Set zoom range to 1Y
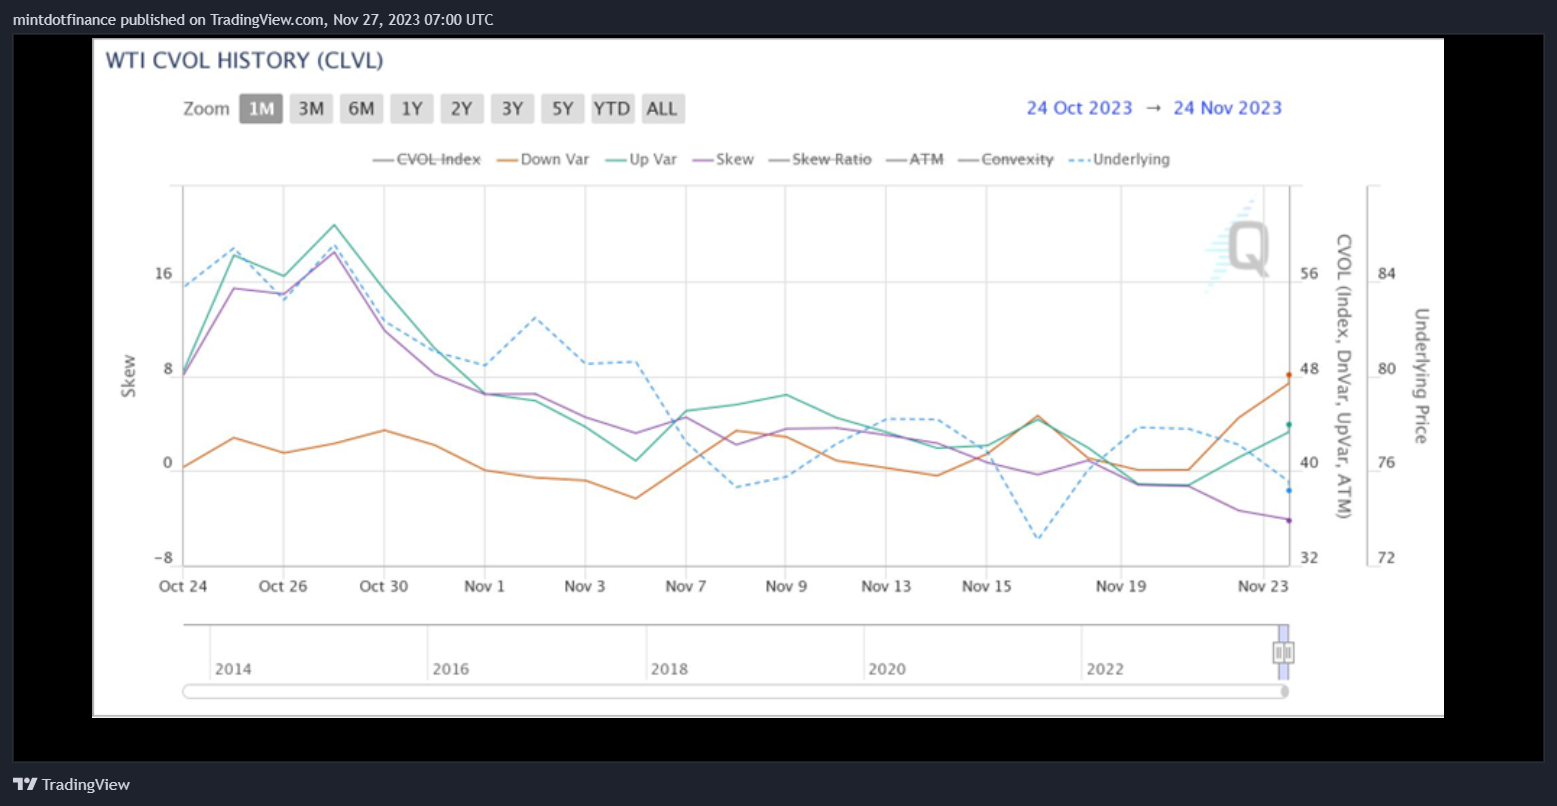The image size is (1557, 806). click(x=412, y=109)
